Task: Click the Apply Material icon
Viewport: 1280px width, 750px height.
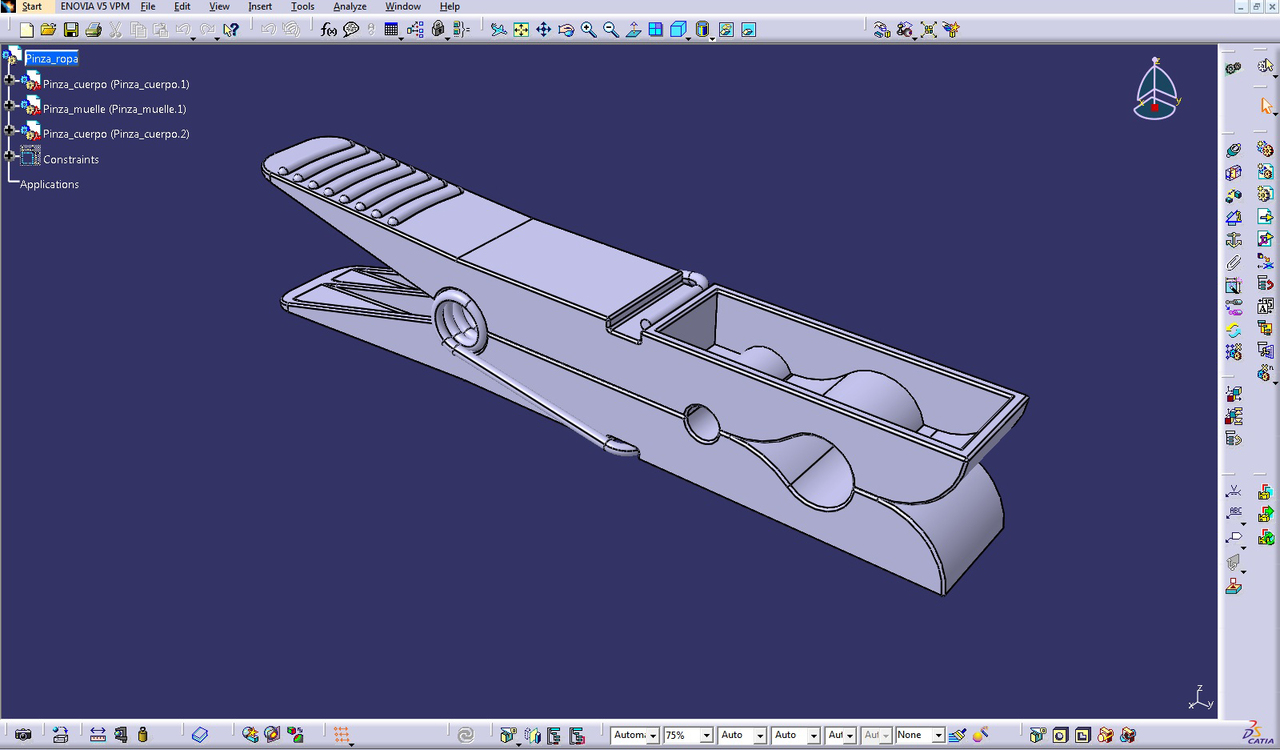Action: (199, 735)
